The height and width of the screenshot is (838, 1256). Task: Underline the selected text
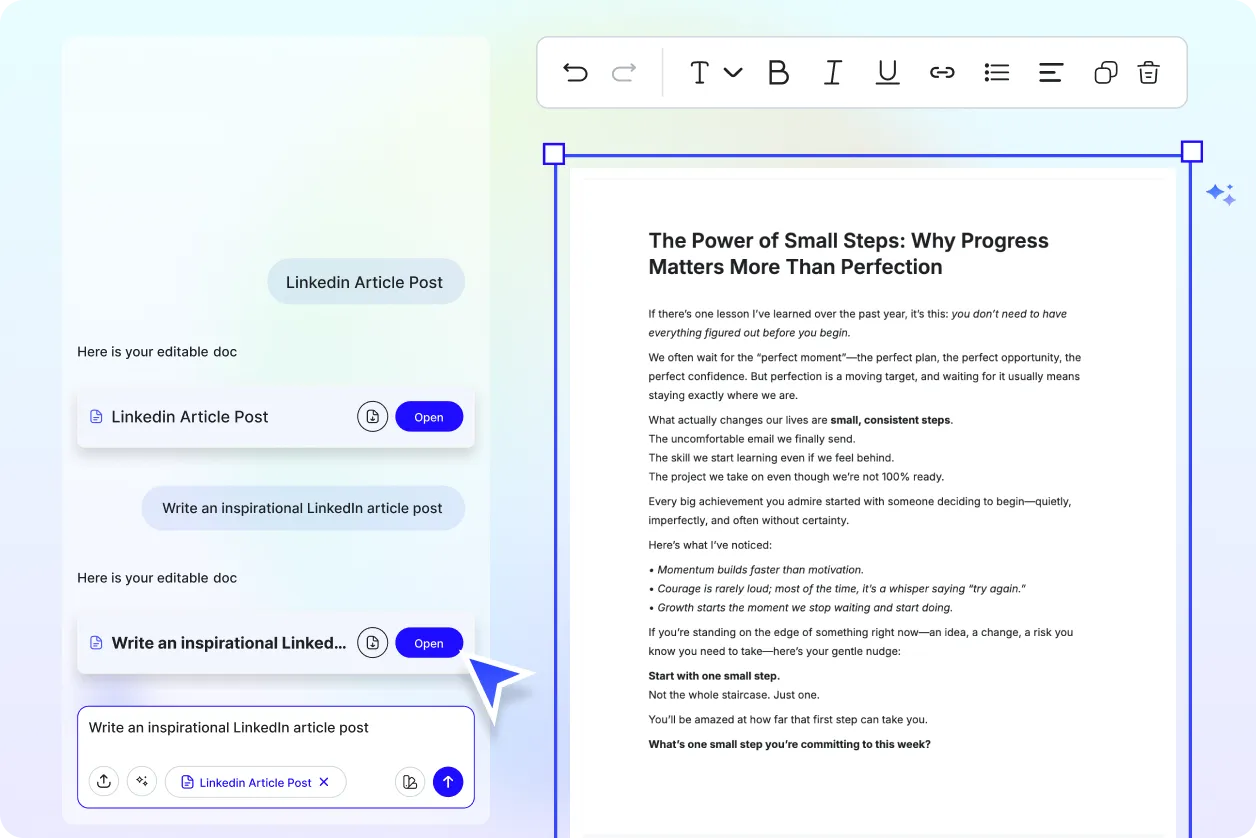(887, 72)
